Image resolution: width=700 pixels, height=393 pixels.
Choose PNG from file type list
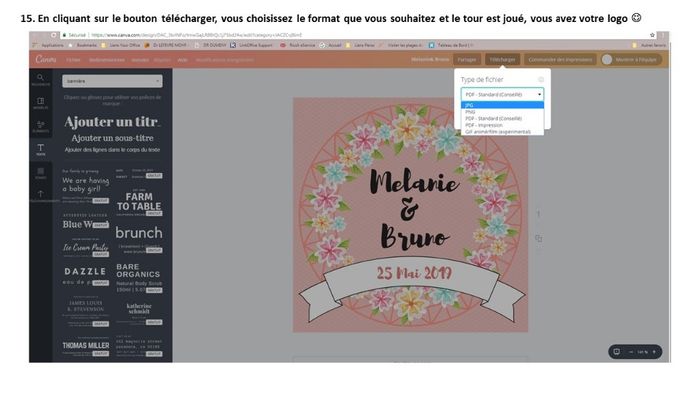coord(502,112)
